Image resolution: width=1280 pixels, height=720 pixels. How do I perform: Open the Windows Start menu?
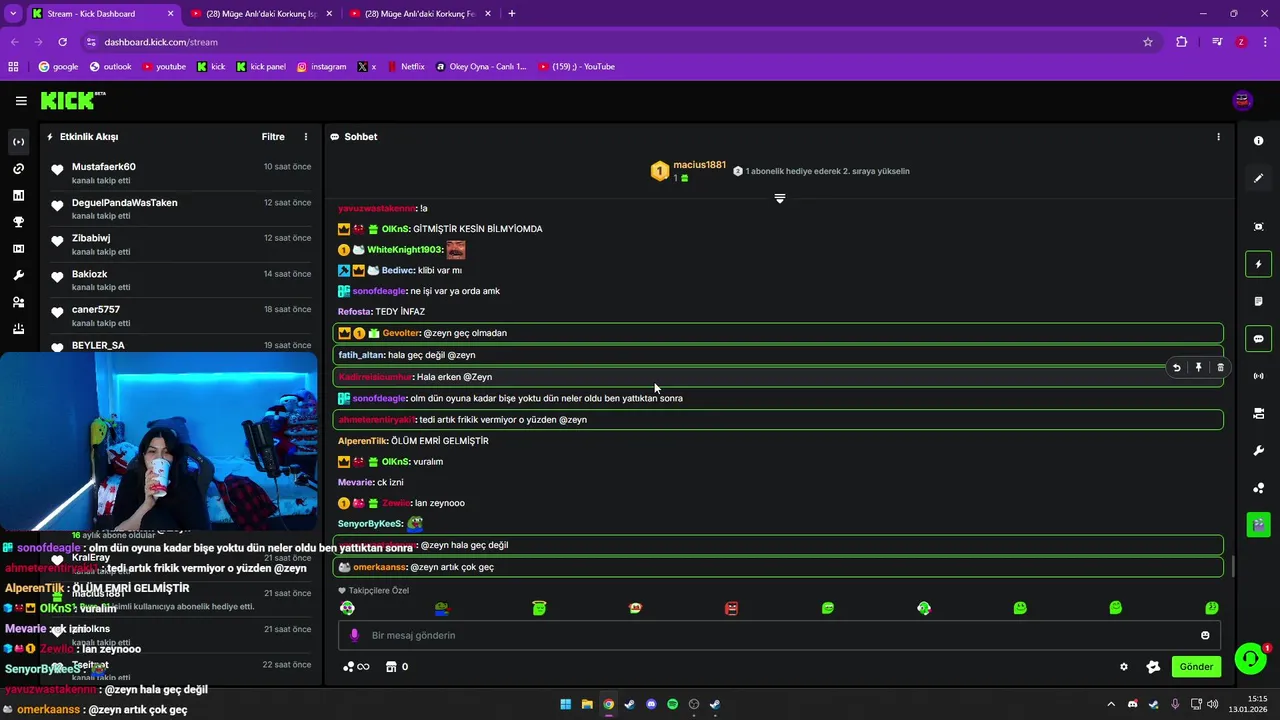point(566,704)
